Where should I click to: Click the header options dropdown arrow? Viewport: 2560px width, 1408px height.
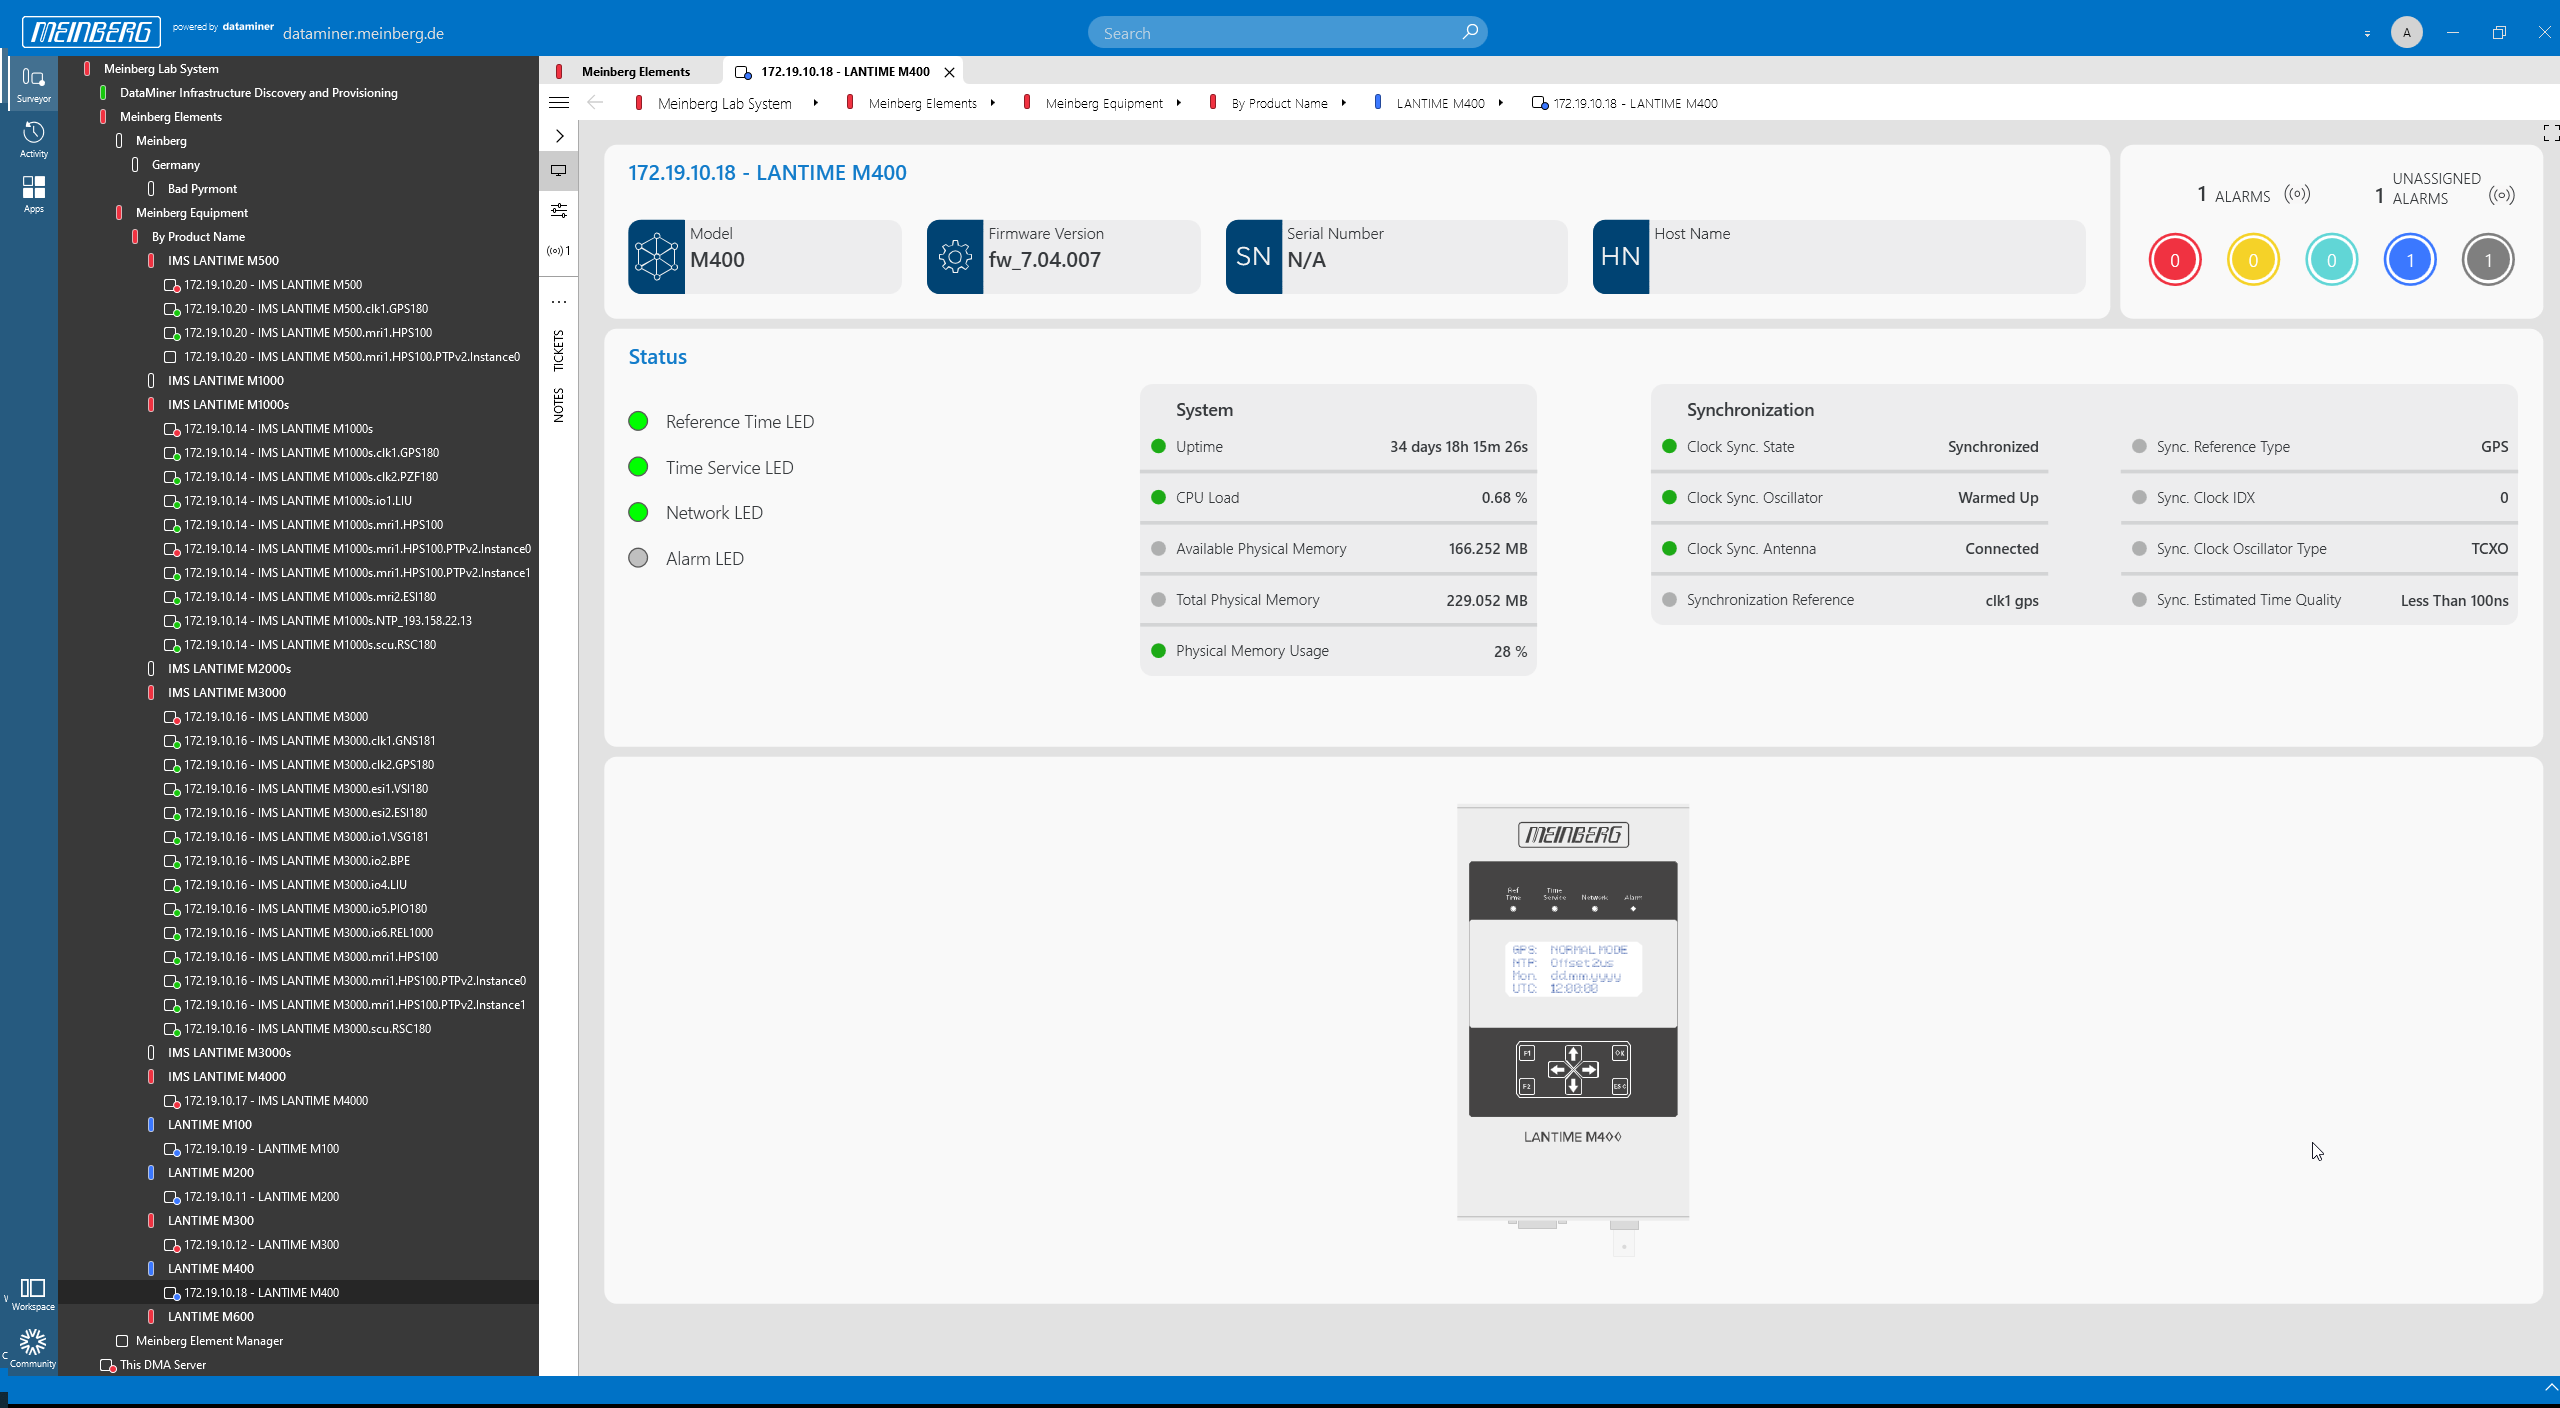point(2367,34)
